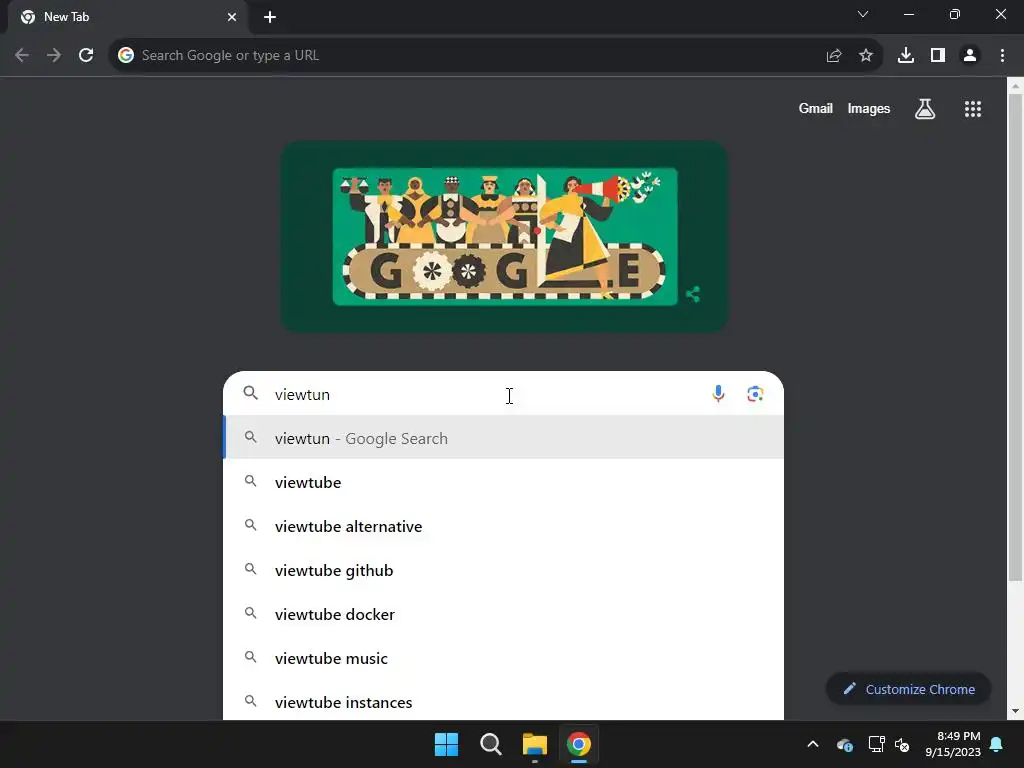Open File Explorer from taskbar
This screenshot has width=1024, height=768.
pyautogui.click(x=535, y=744)
